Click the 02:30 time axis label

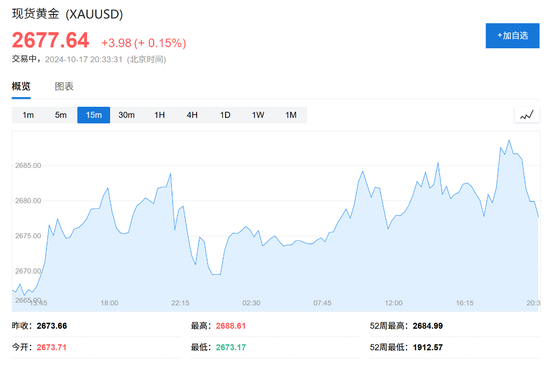point(251,303)
